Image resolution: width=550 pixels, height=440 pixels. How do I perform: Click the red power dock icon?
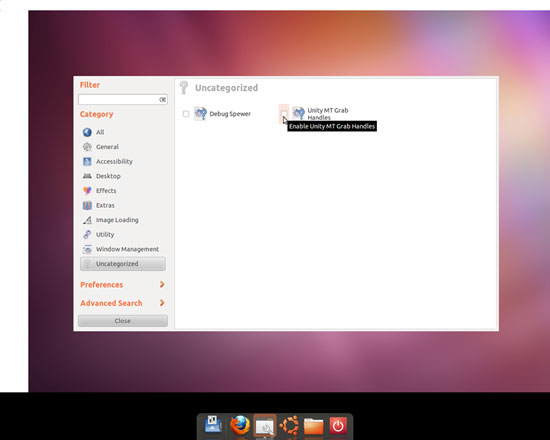[x=338, y=426]
